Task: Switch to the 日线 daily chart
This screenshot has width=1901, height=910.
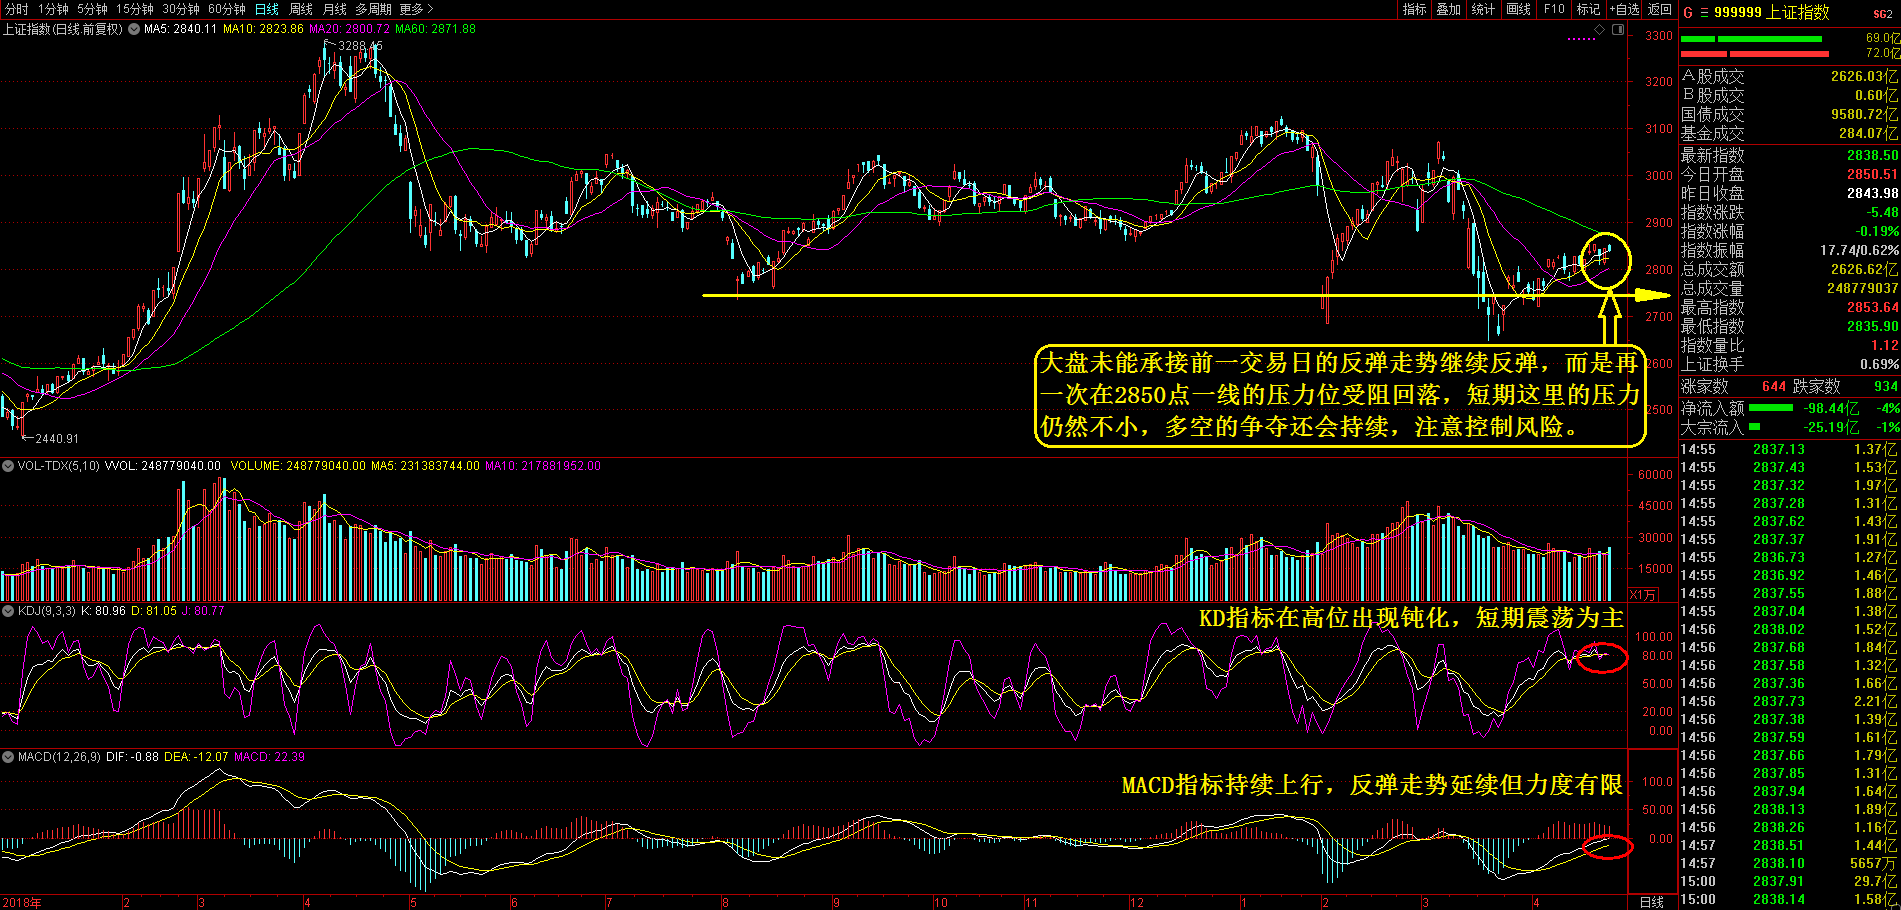Action: 267,9
